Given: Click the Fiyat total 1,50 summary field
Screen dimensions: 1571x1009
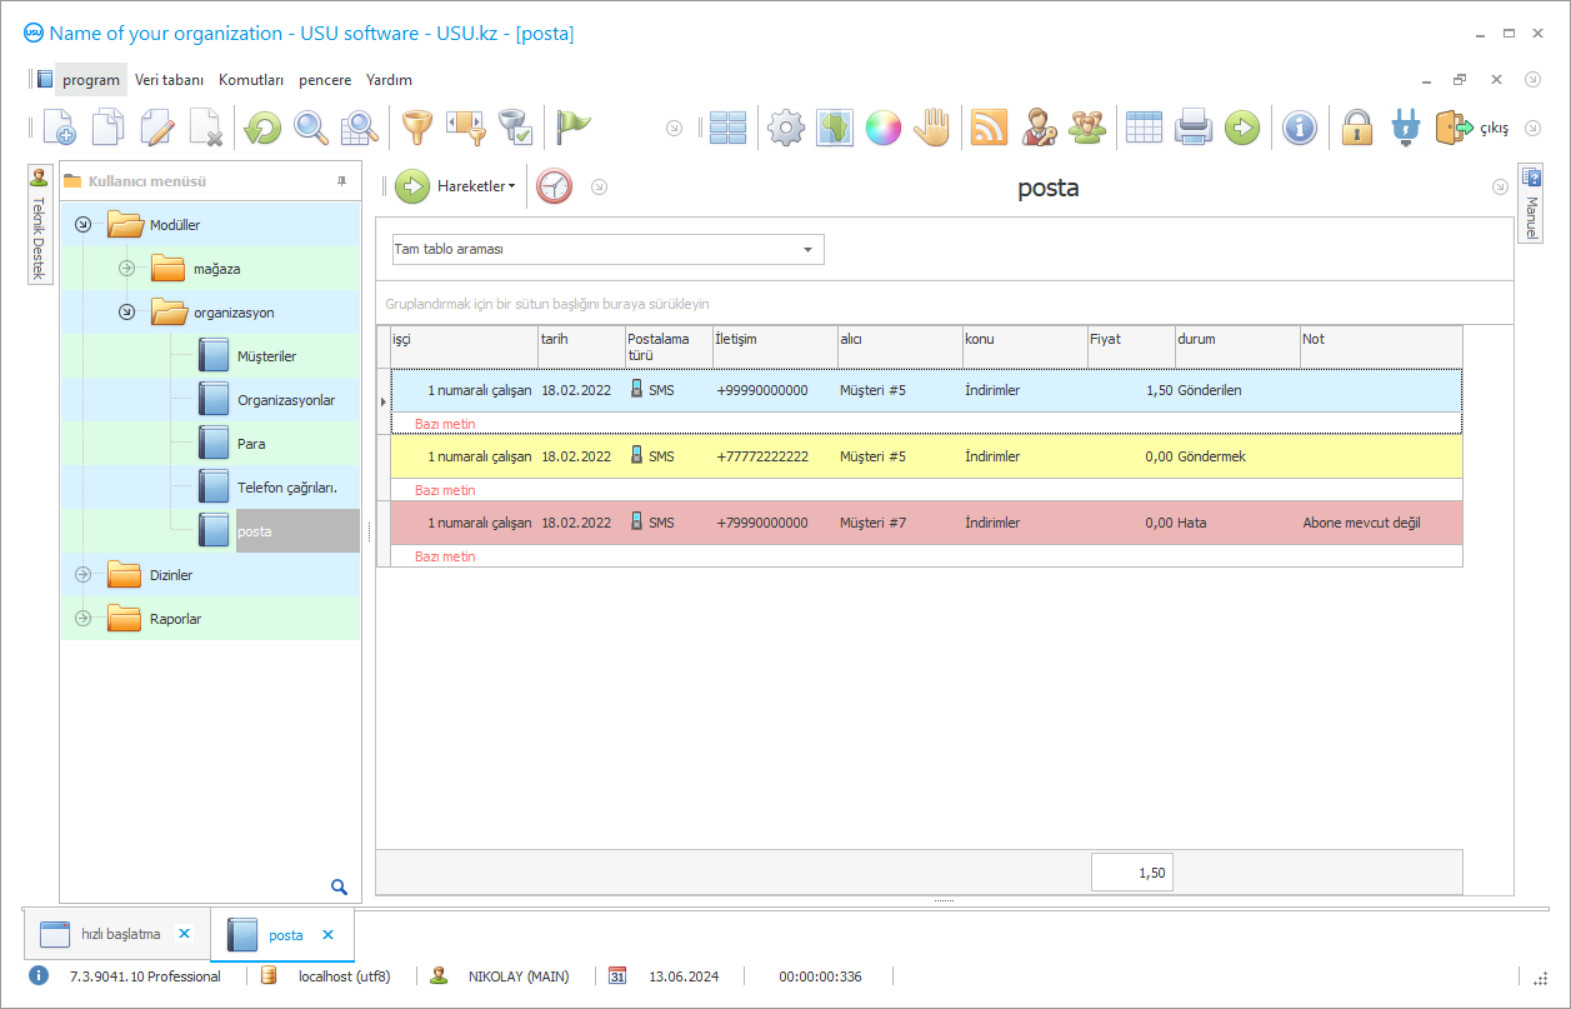Looking at the screenshot, I should pos(1132,873).
